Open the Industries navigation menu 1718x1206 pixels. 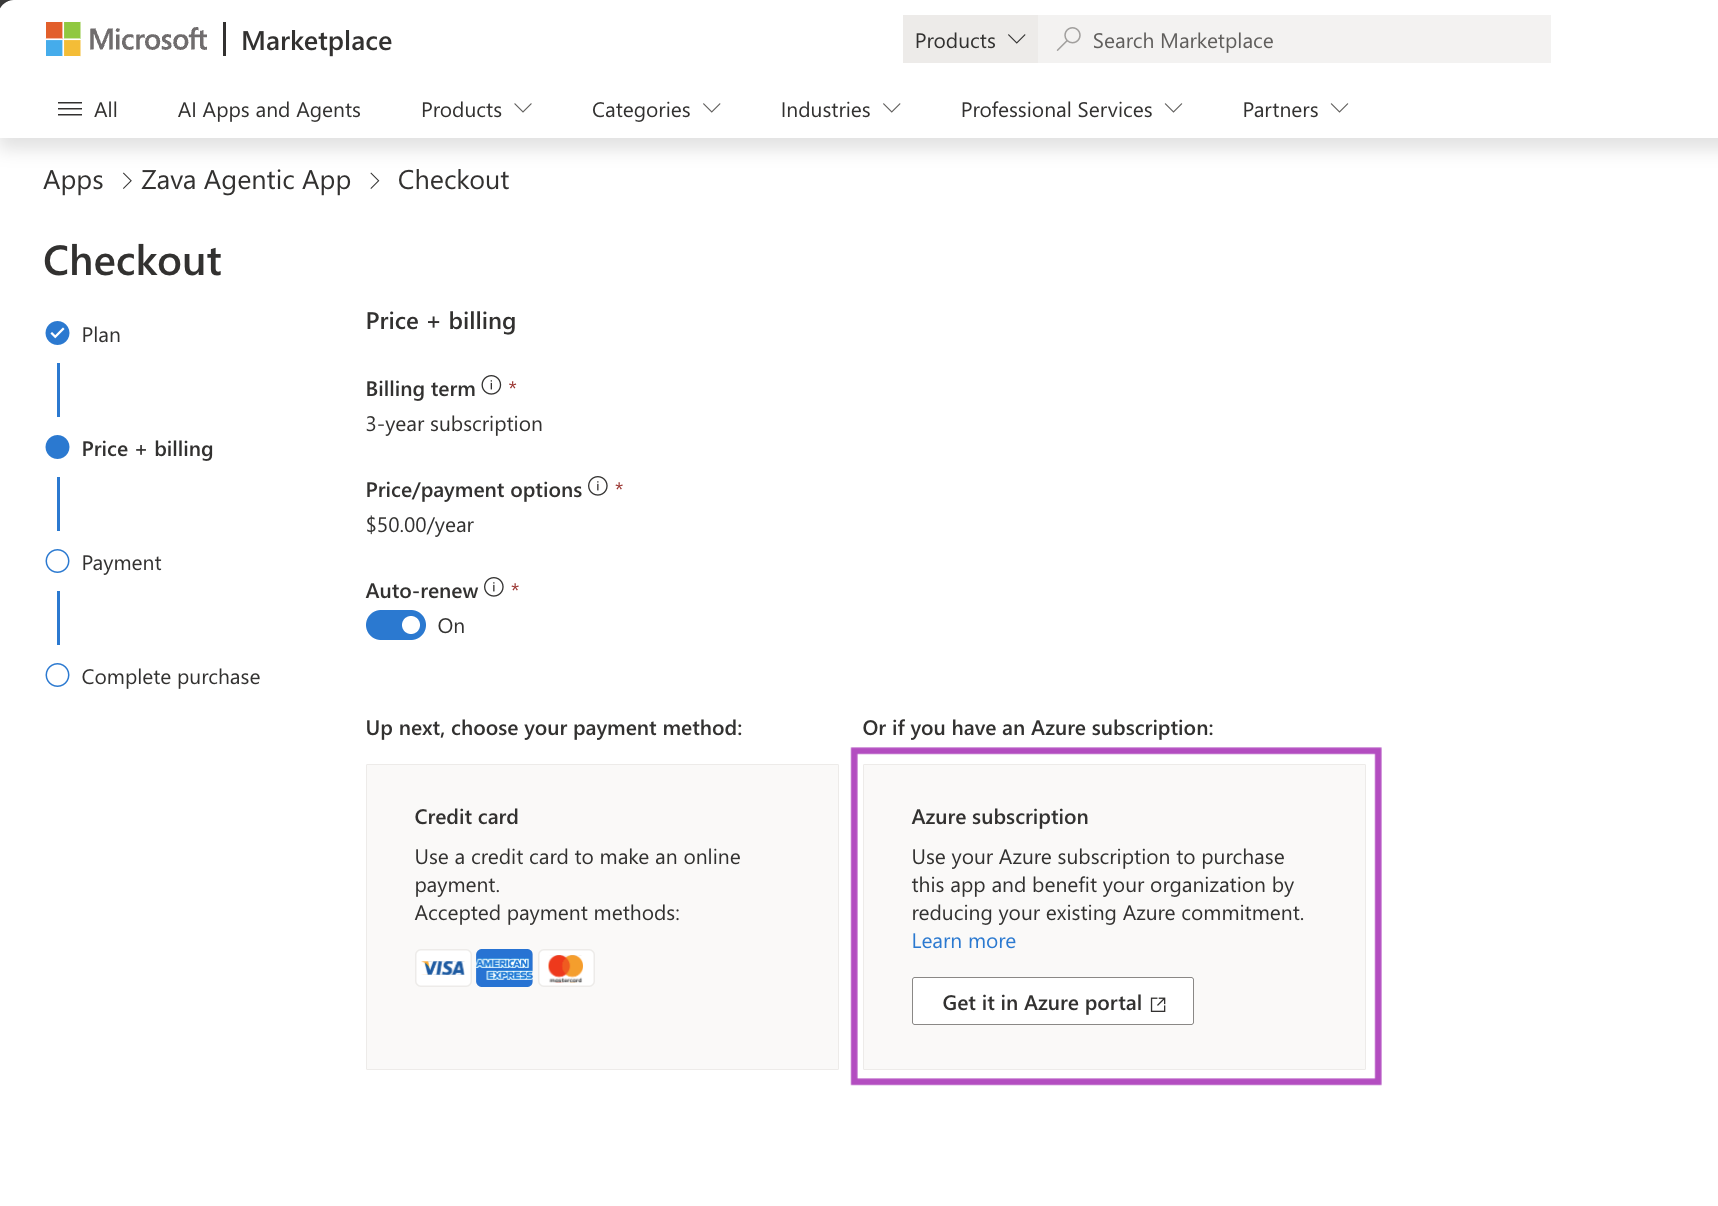(838, 109)
